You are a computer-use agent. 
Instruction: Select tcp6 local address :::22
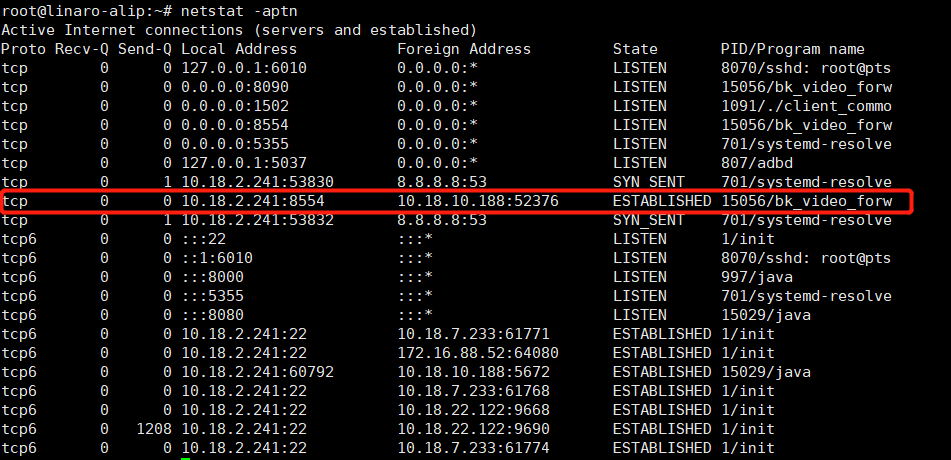[x=203, y=239]
